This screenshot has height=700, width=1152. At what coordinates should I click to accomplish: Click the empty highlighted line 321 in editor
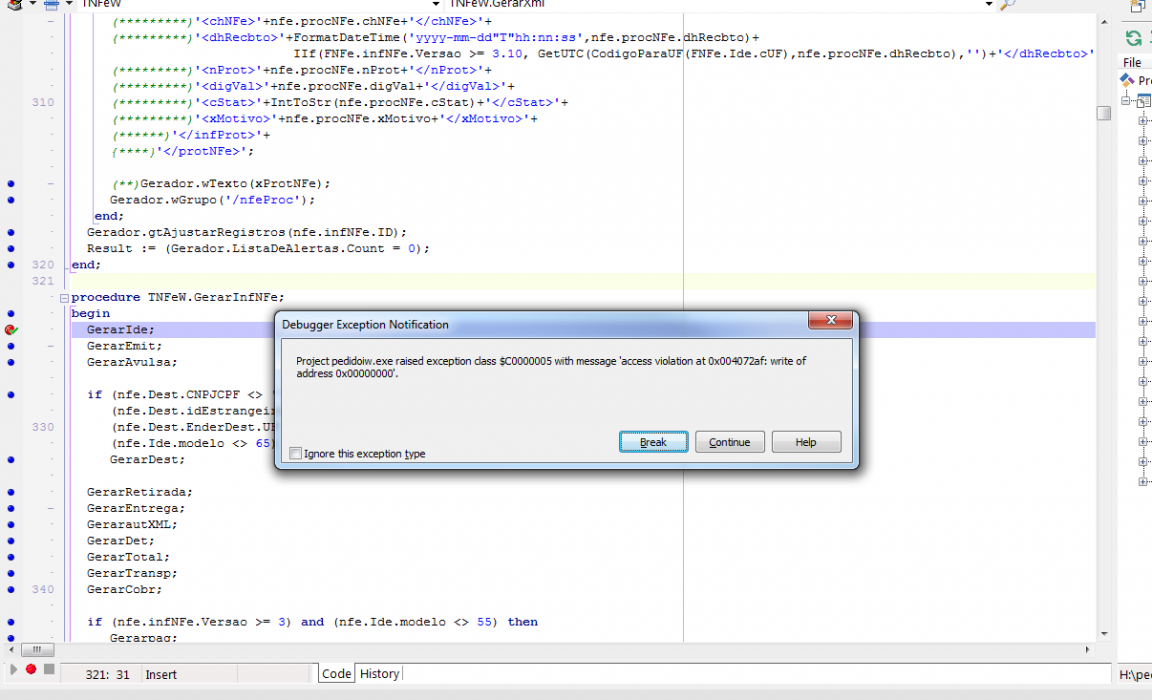[x=582, y=281]
